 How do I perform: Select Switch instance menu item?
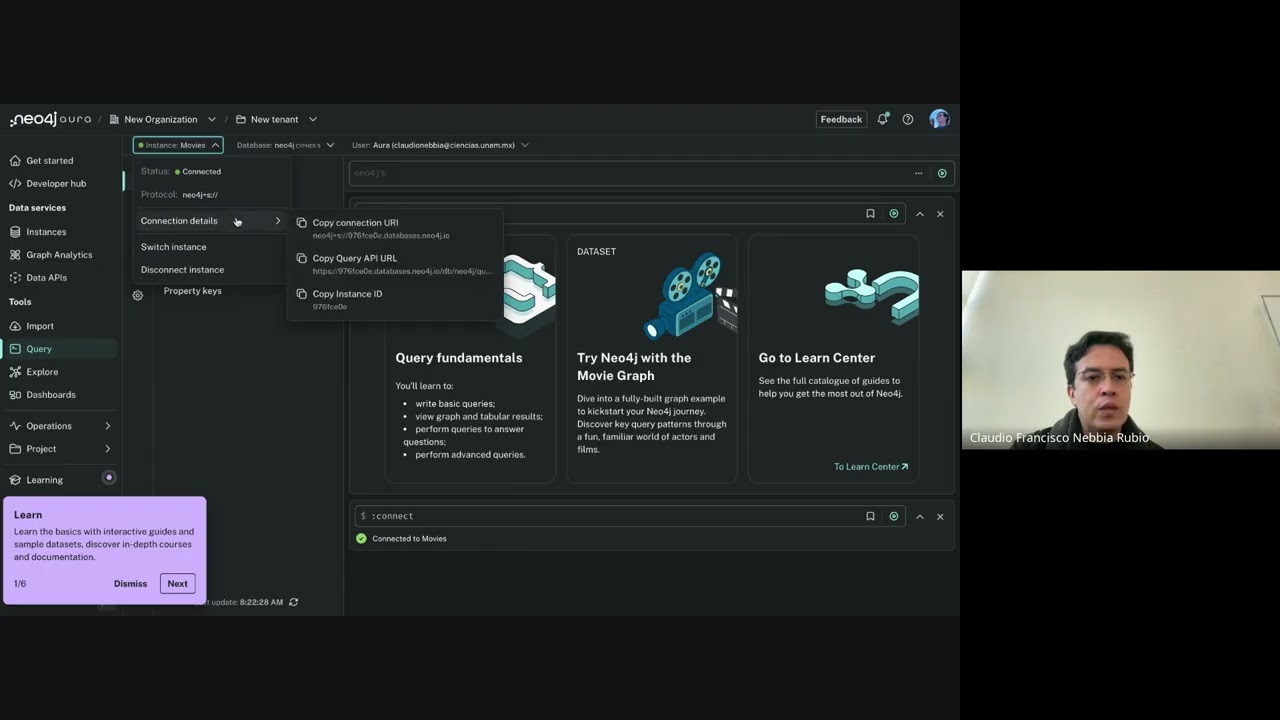(x=211, y=247)
